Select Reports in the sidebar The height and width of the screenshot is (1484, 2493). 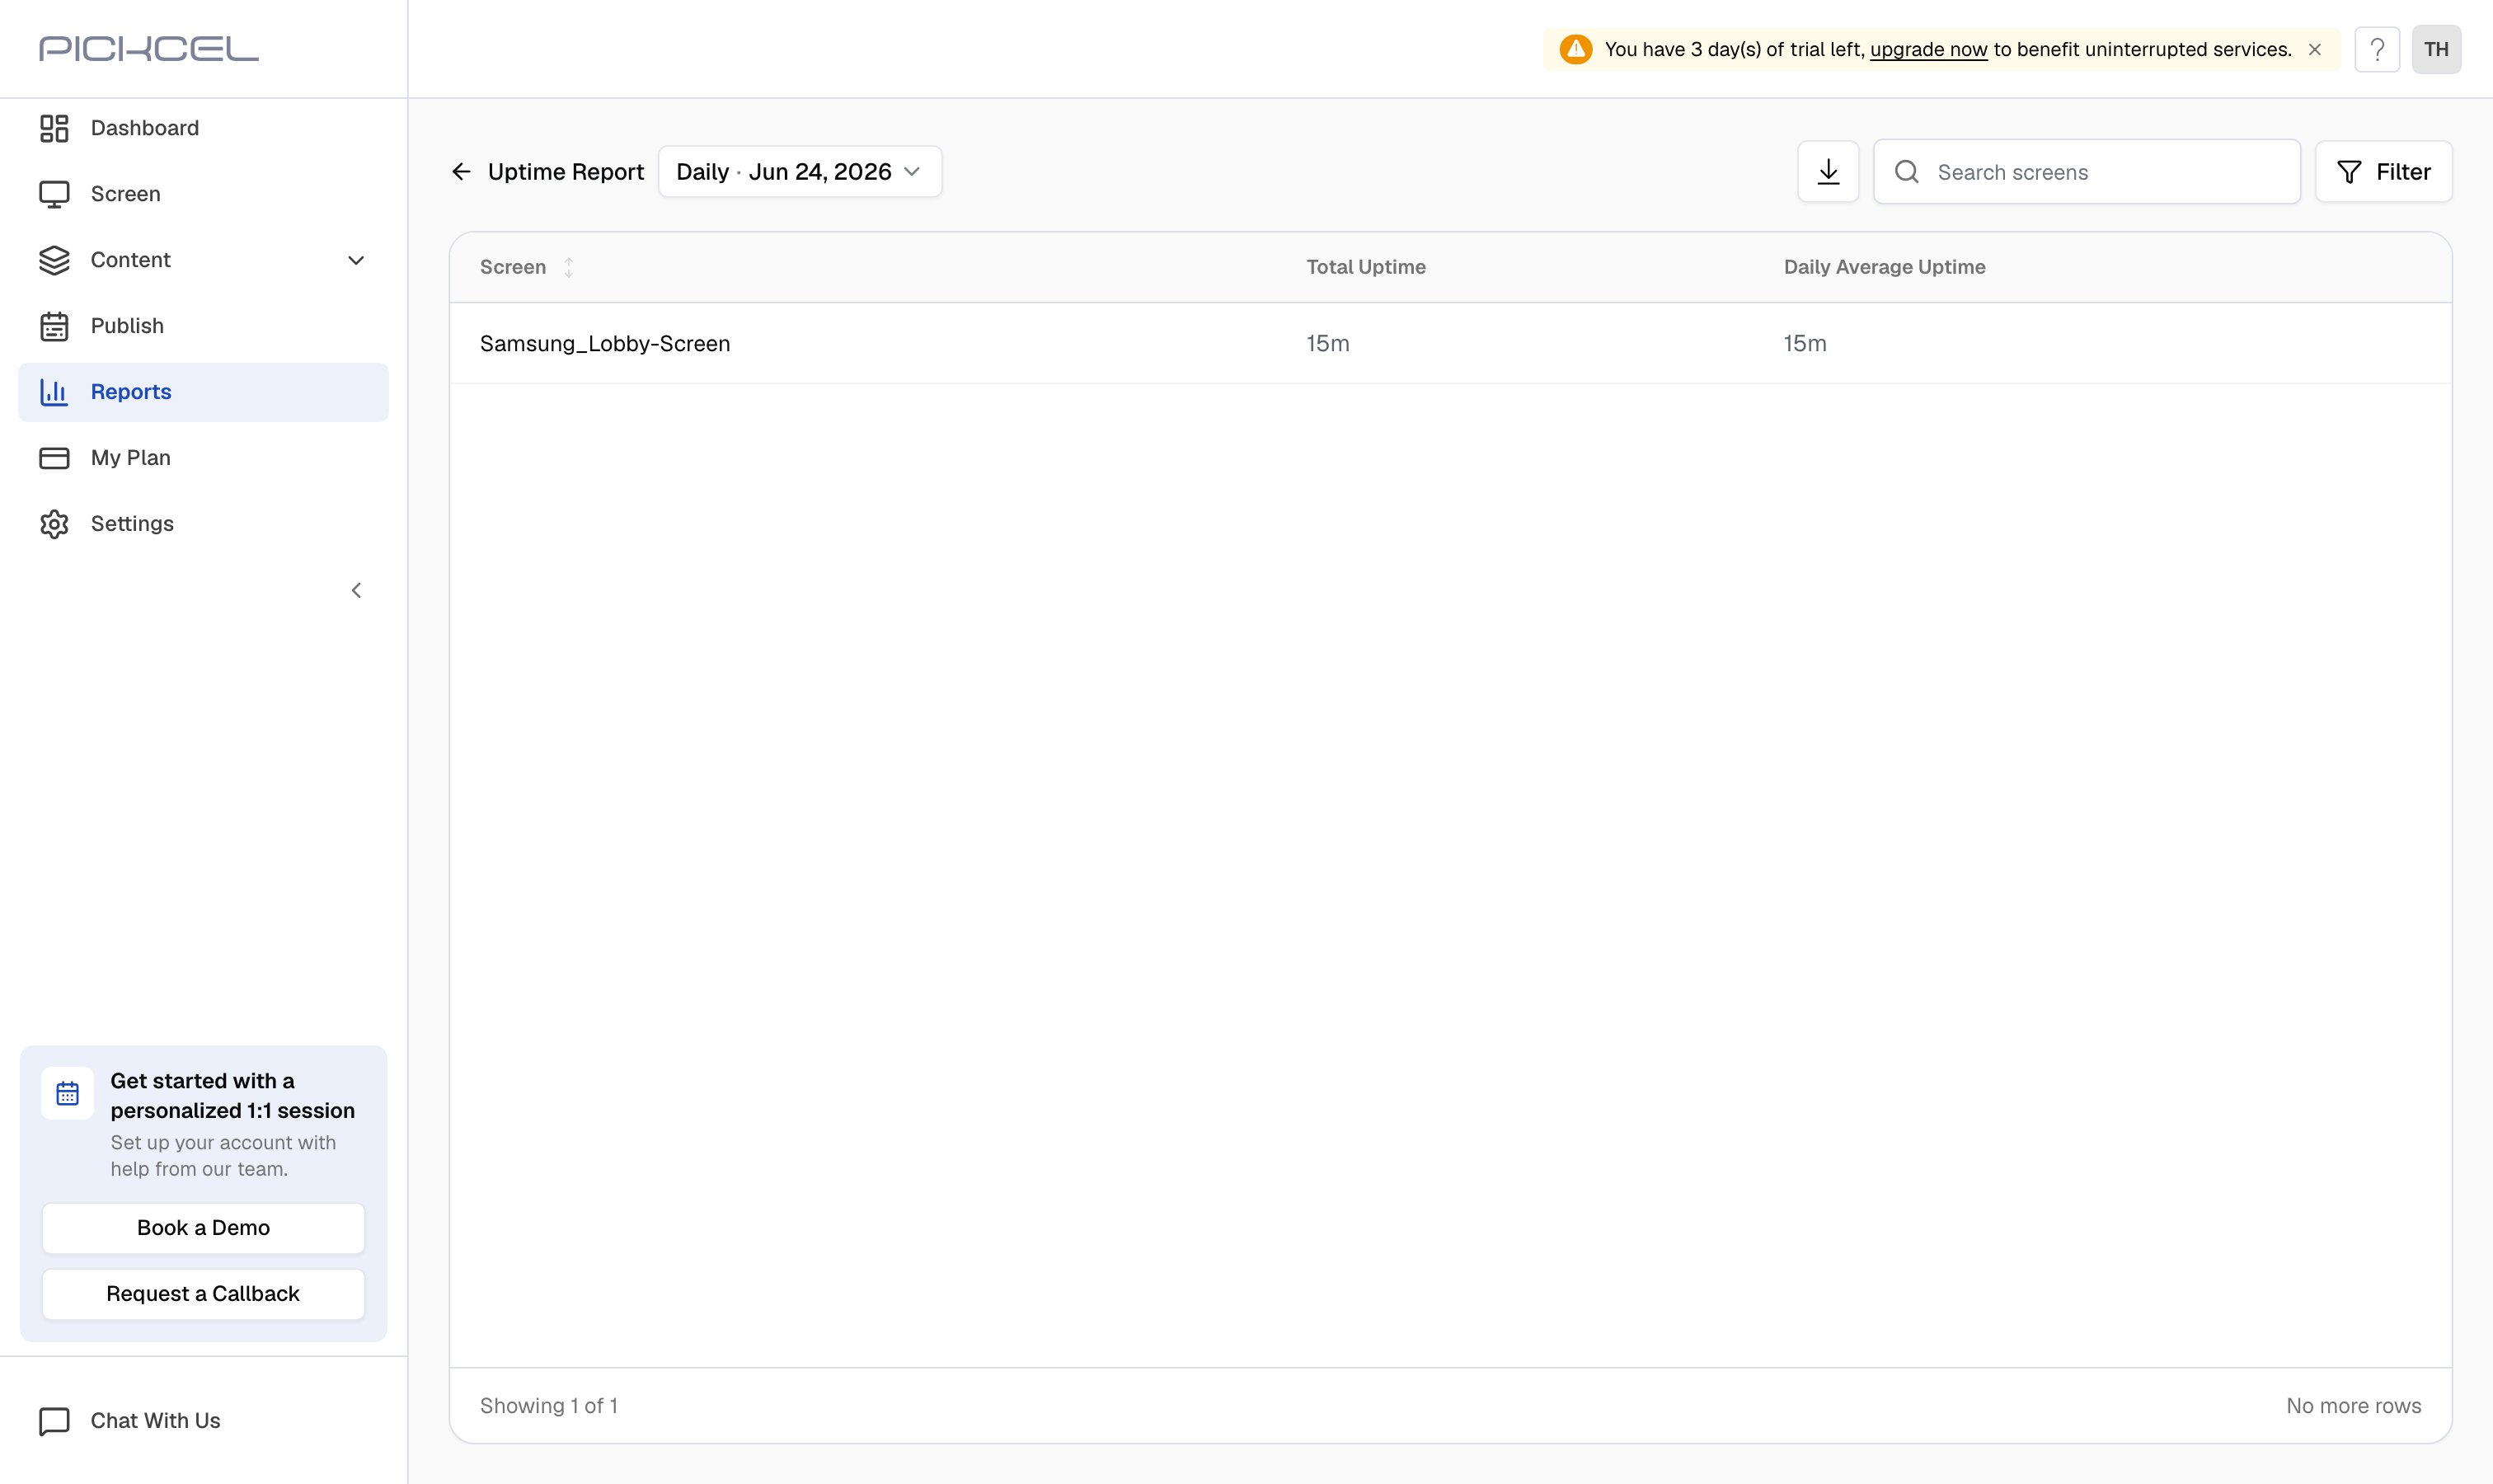203,392
